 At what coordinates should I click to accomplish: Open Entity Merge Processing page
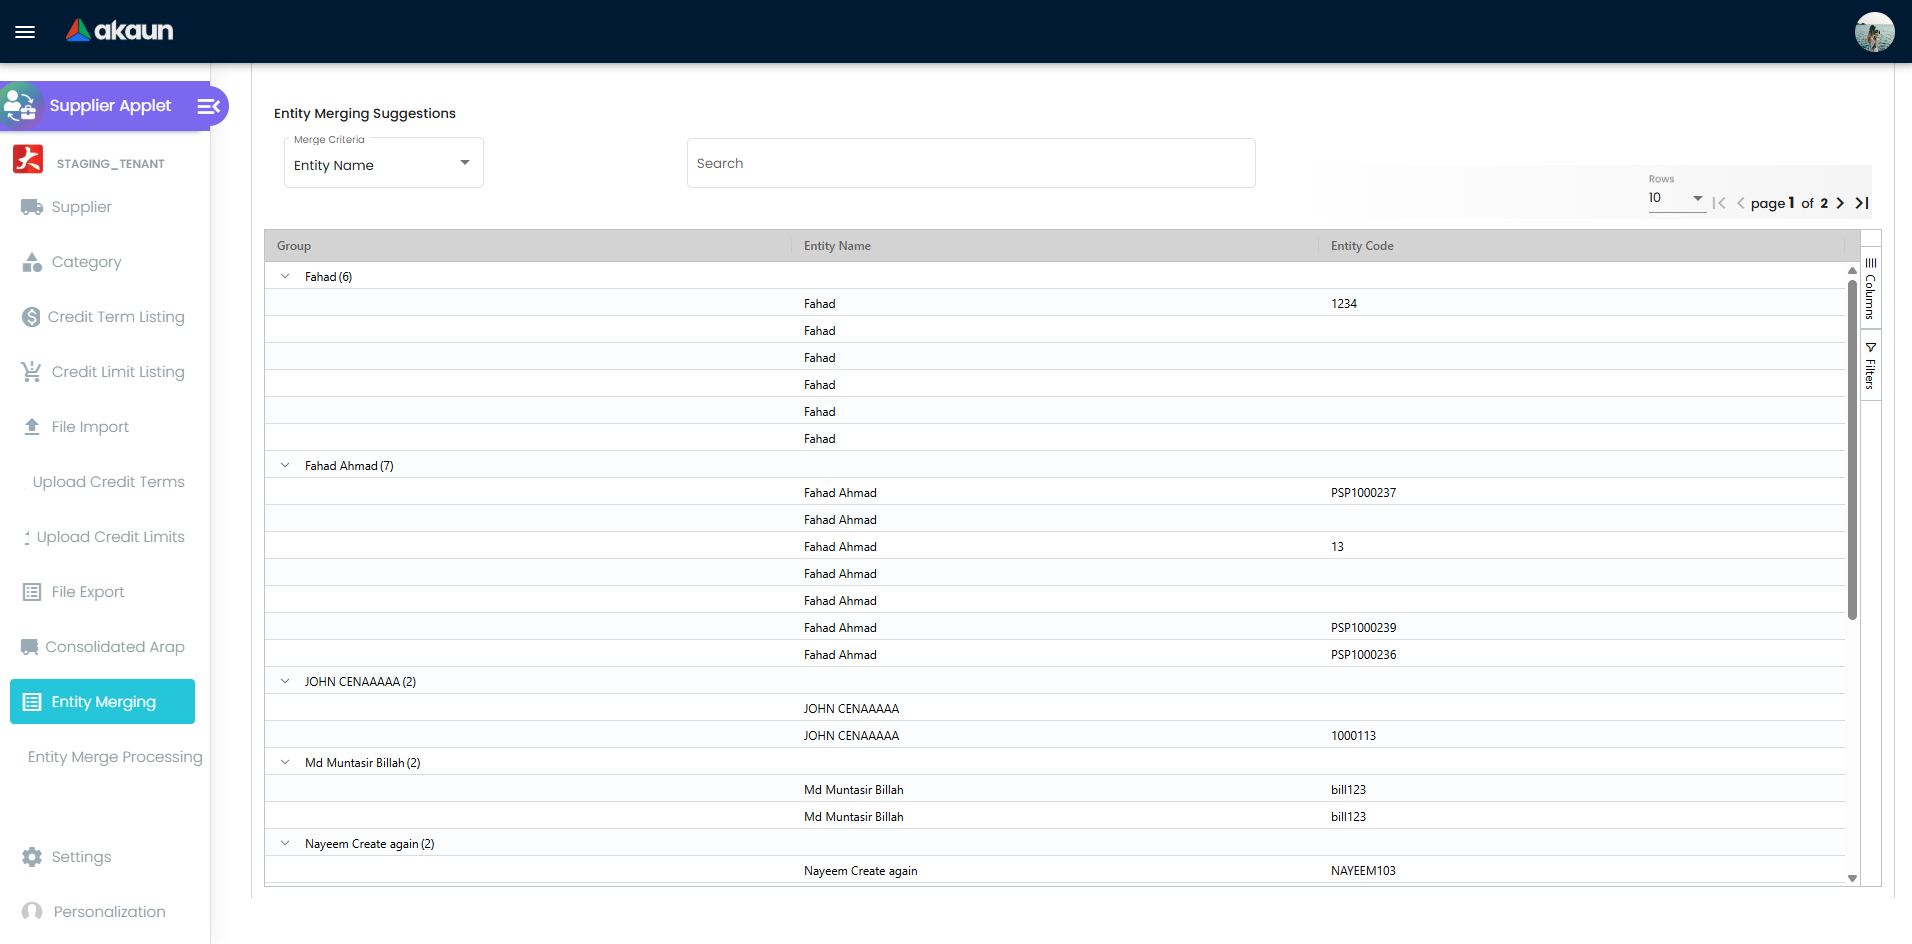tap(115, 757)
